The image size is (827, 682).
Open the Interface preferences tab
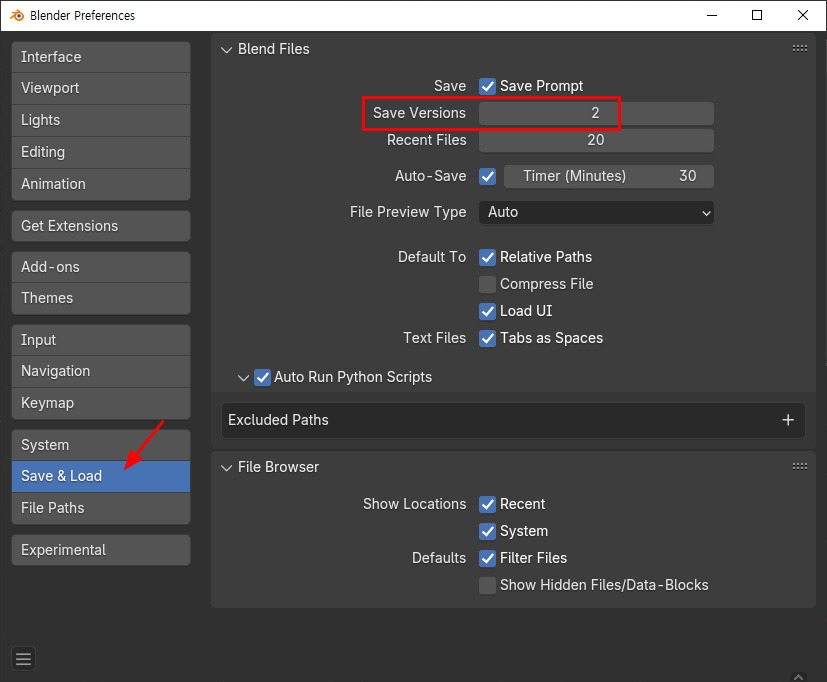coord(101,57)
